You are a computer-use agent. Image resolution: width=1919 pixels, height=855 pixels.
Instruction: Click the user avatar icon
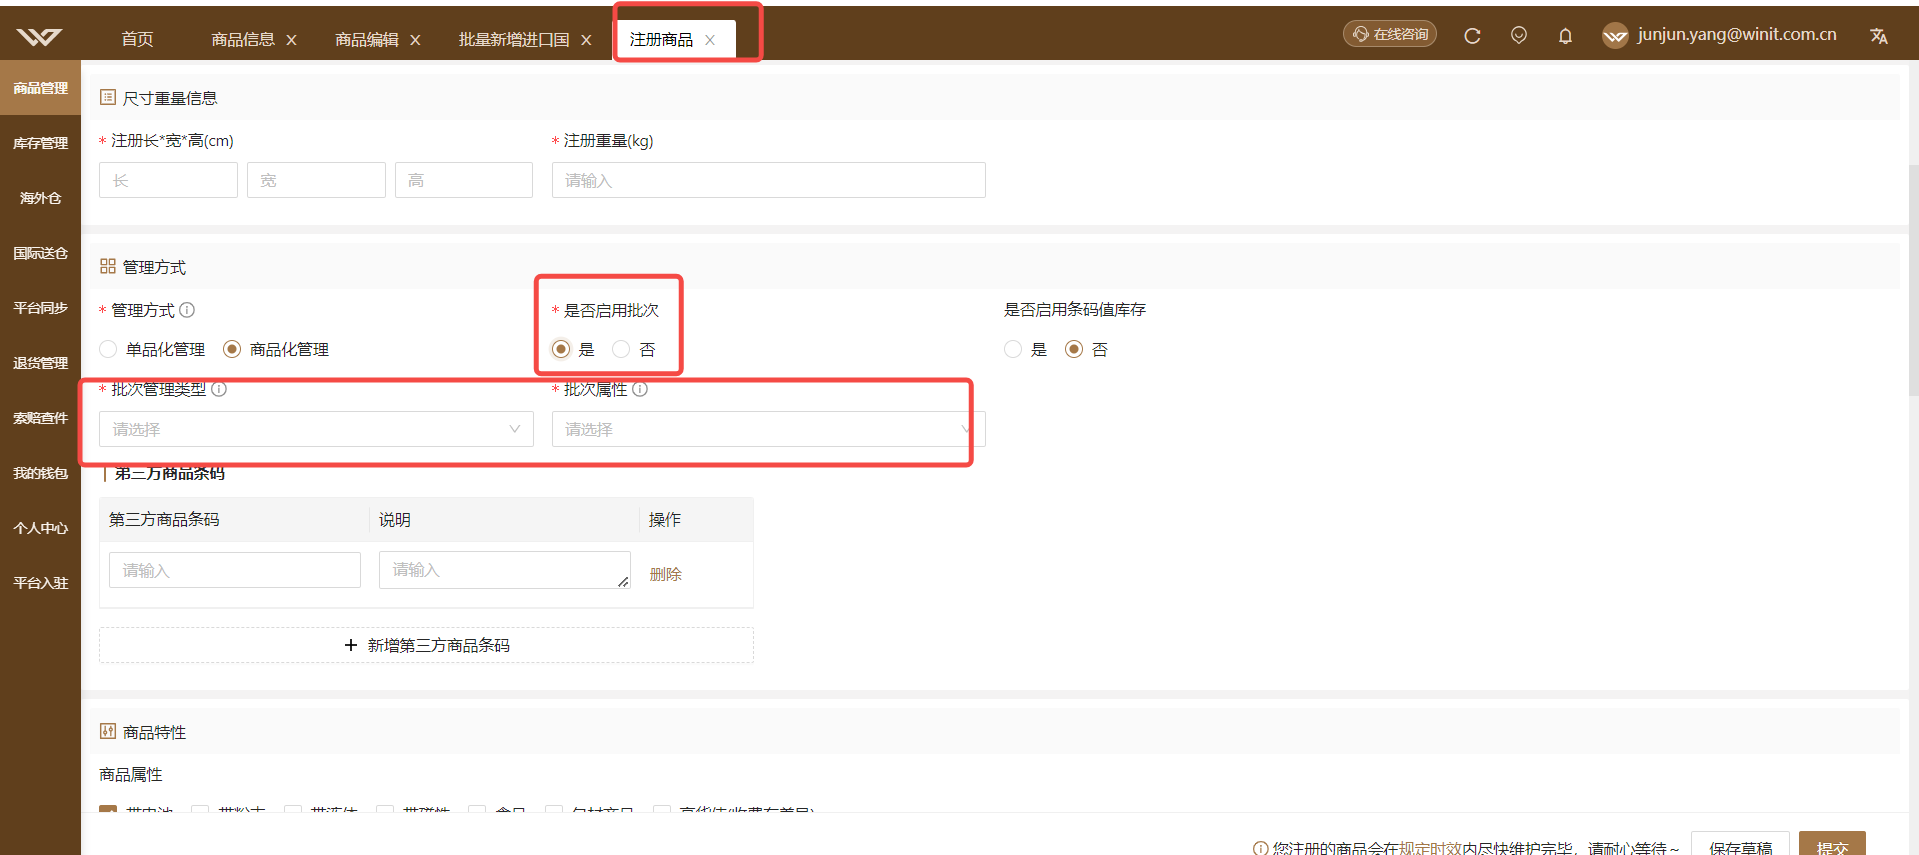point(1615,36)
